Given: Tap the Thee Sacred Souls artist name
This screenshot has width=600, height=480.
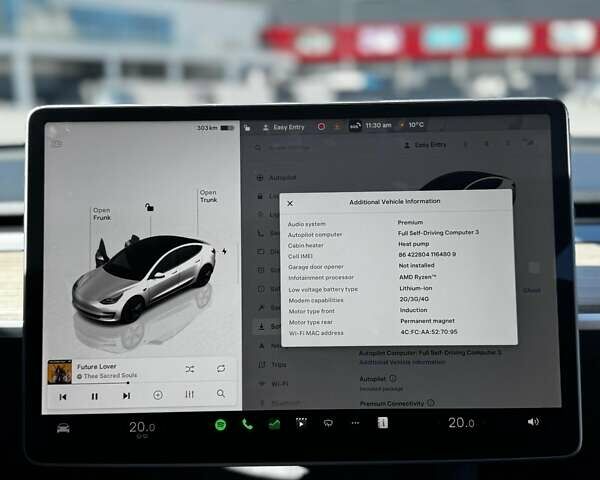Looking at the screenshot, I should click(x=110, y=376).
